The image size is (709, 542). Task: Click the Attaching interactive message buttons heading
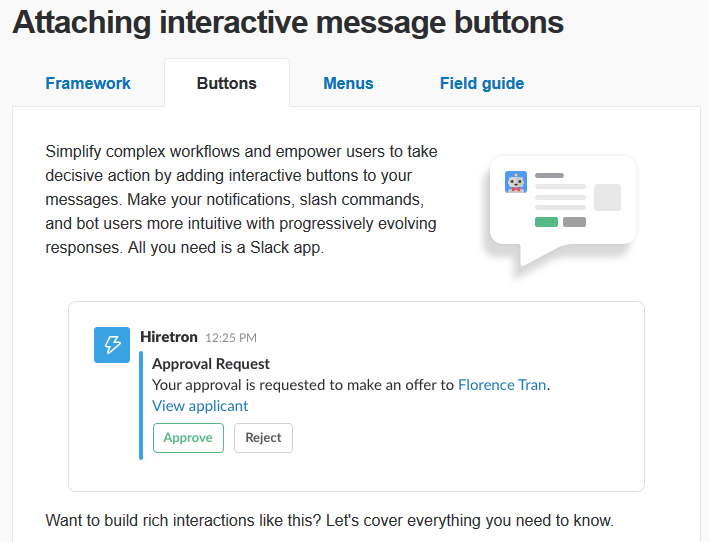[288, 22]
